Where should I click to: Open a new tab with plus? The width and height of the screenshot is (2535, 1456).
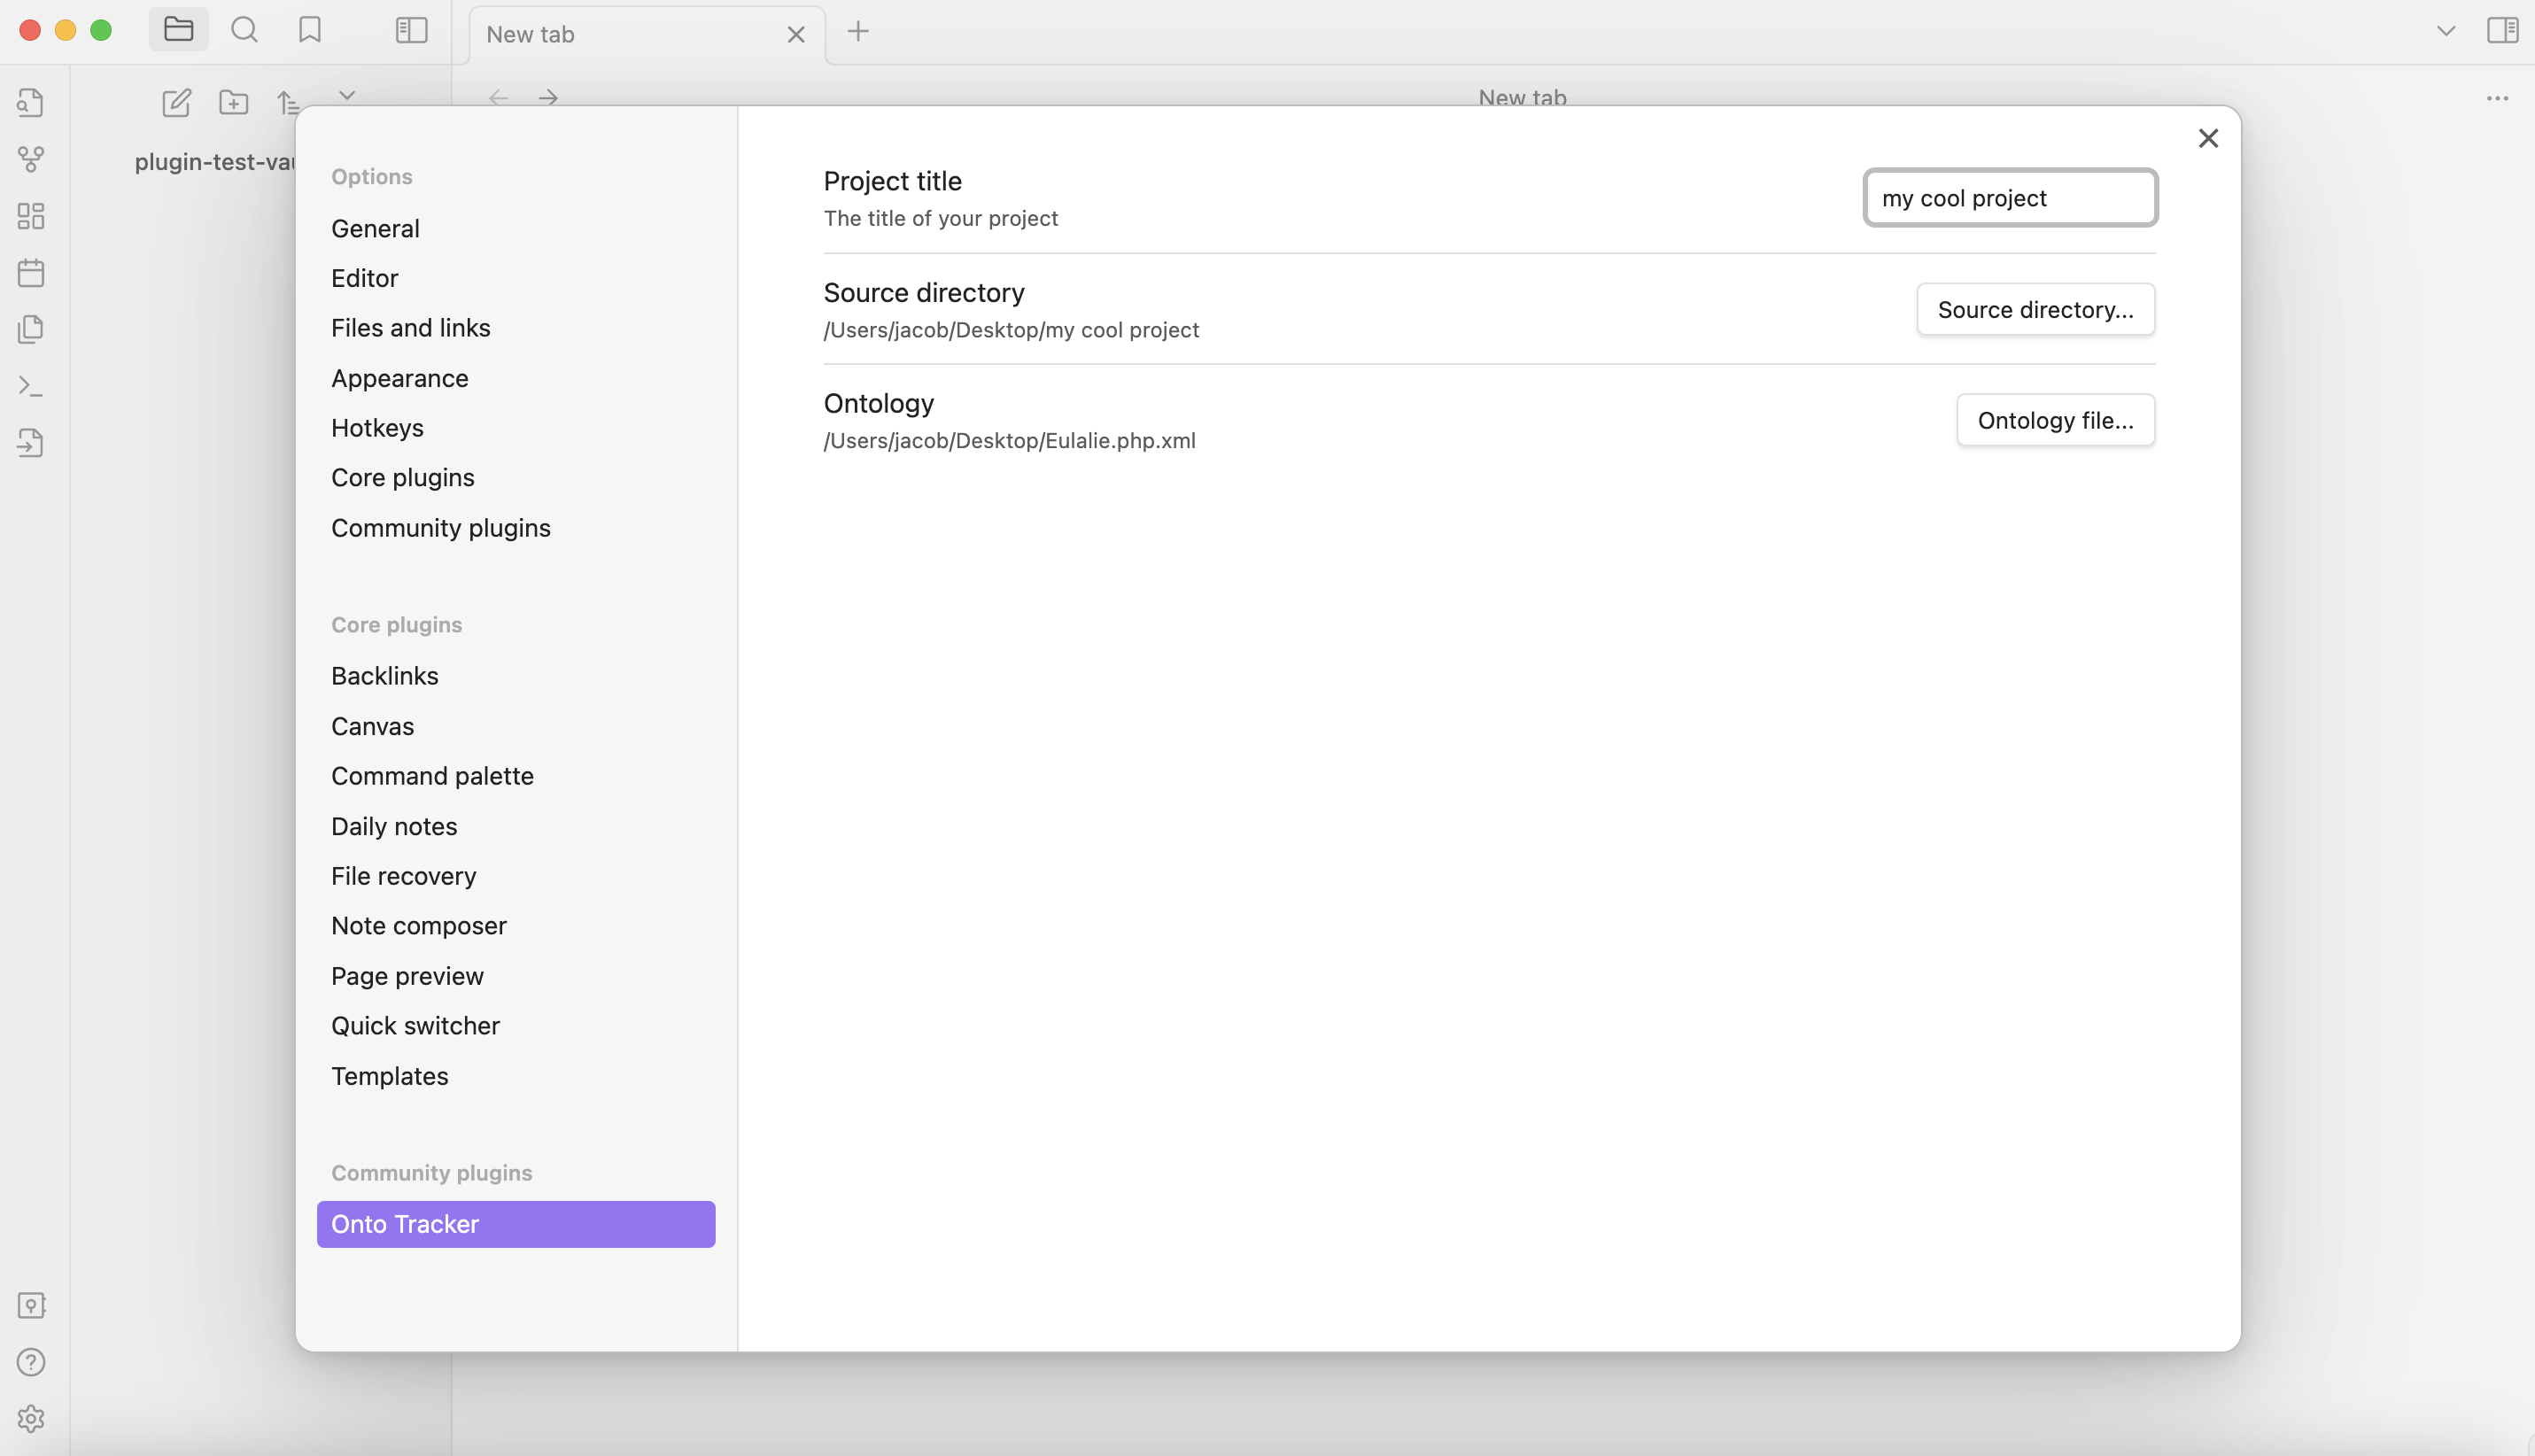(857, 32)
